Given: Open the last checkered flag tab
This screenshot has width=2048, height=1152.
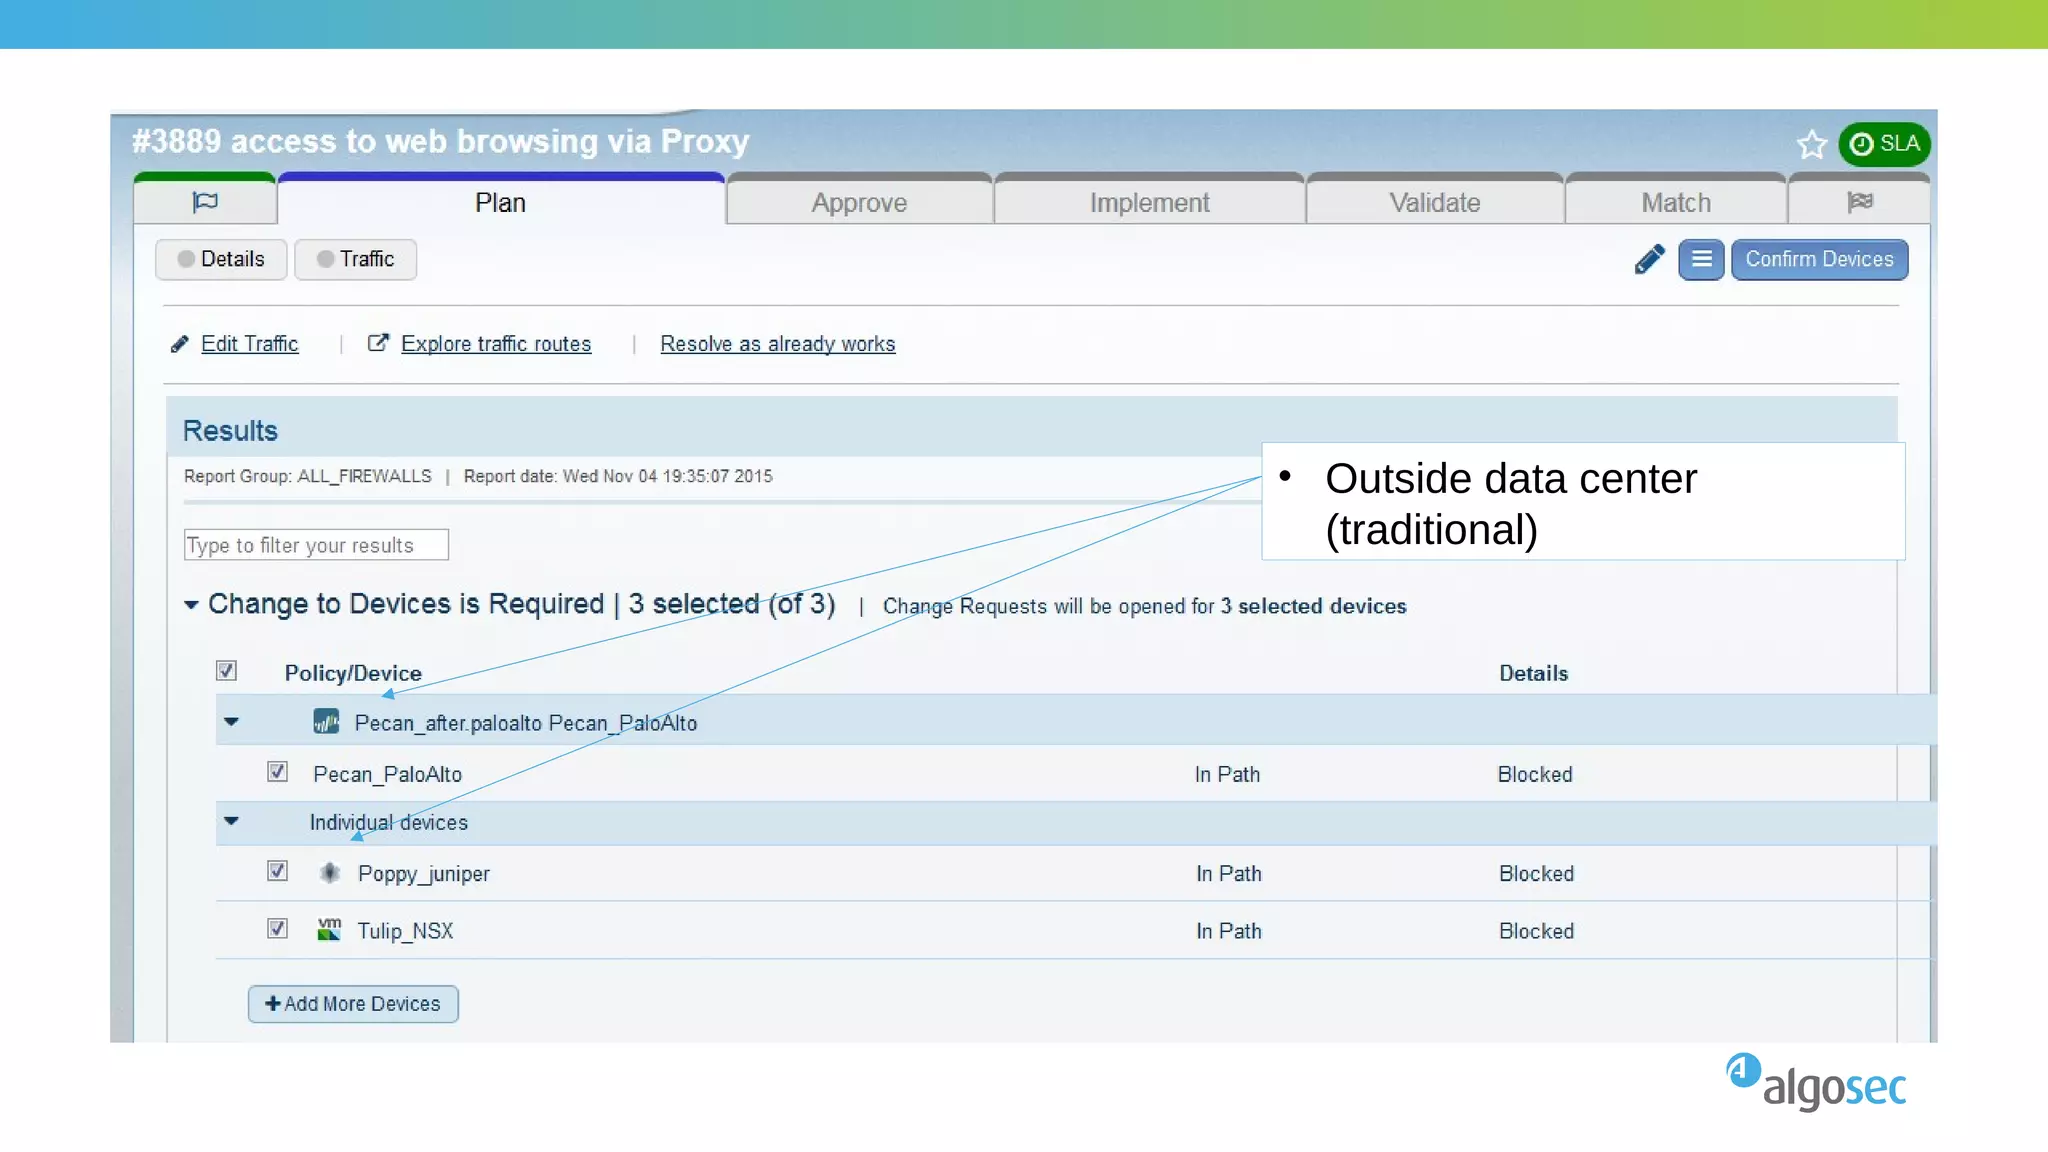Looking at the screenshot, I should [1859, 202].
